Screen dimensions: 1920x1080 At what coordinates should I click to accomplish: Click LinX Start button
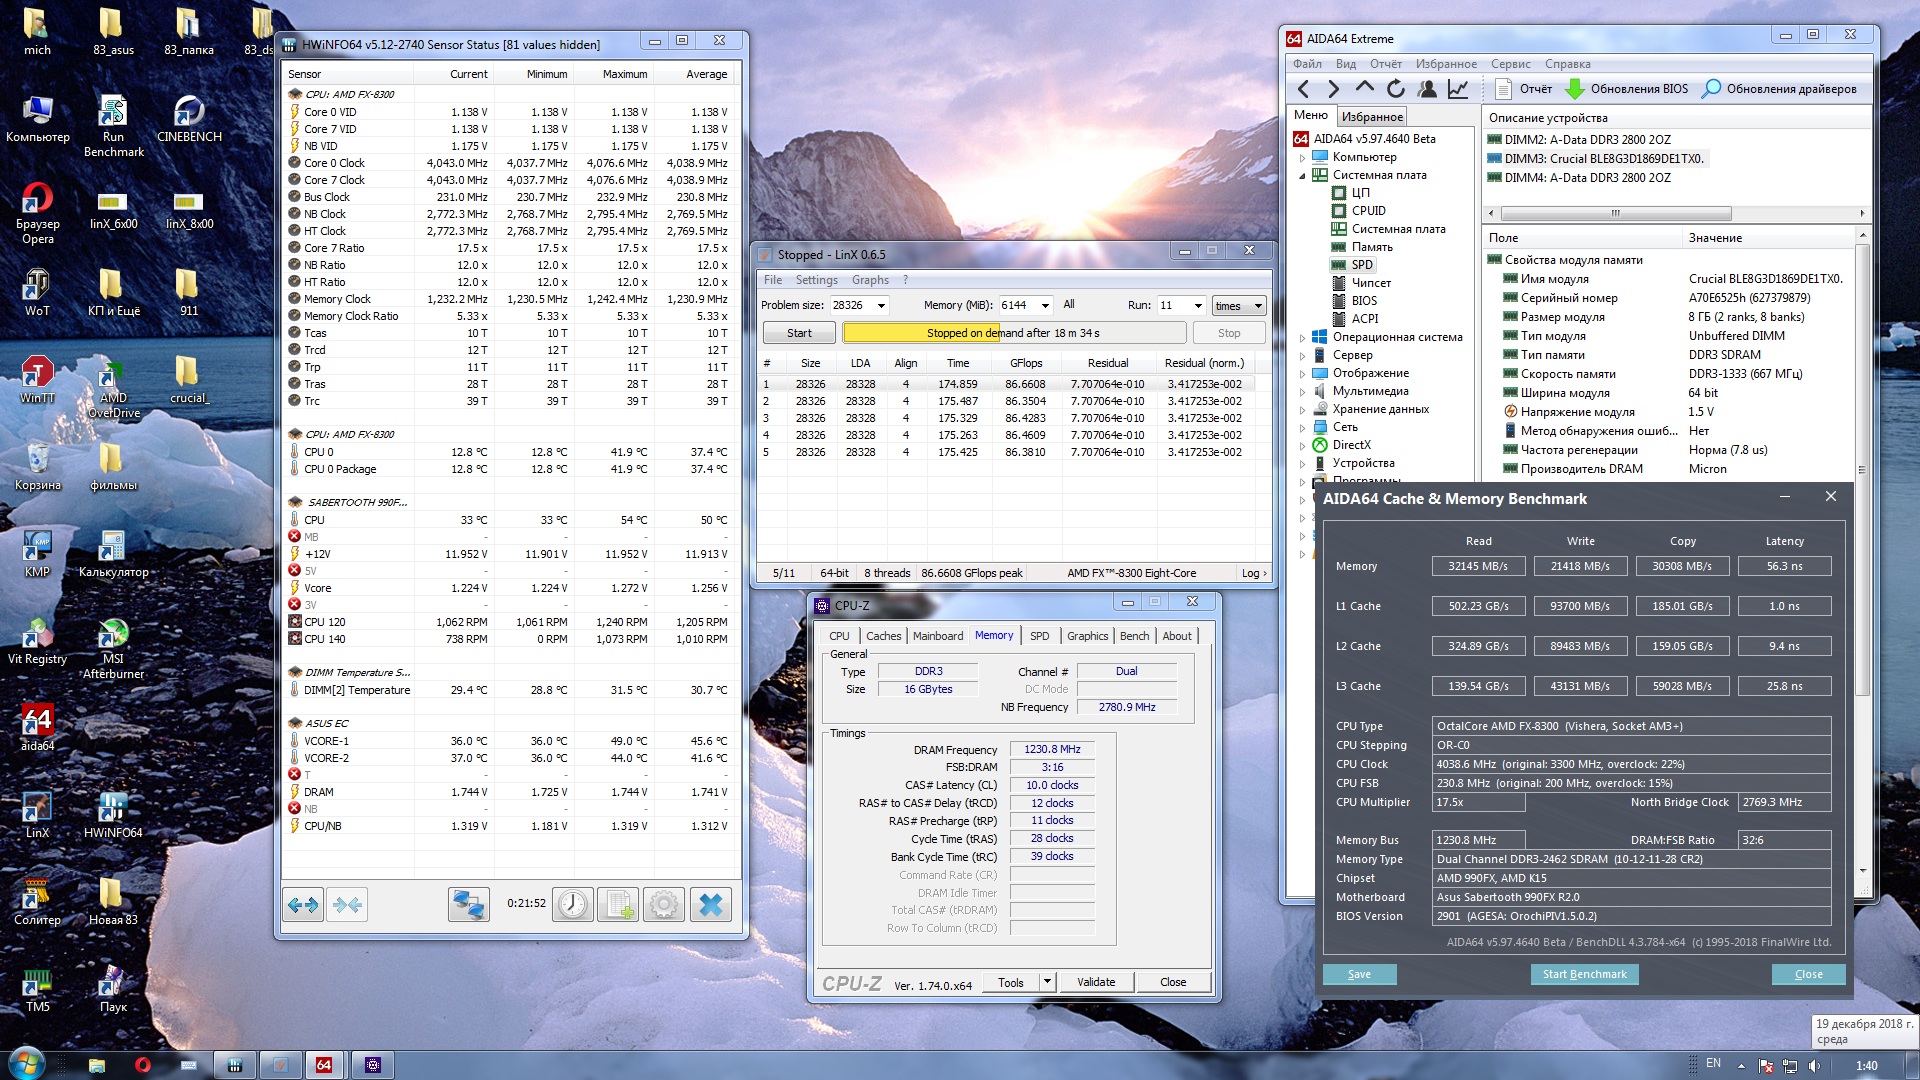pyautogui.click(x=799, y=333)
